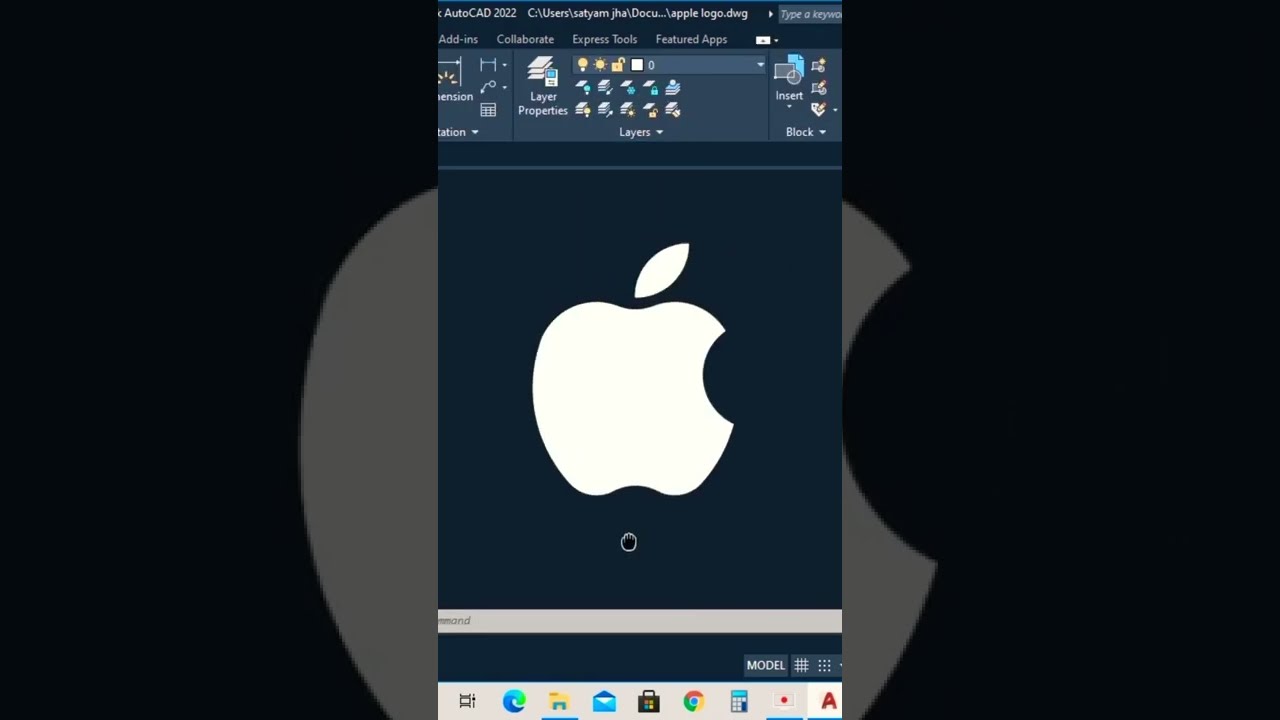Click the layer Unisolate tool icon
Viewport: 1280px width, 720px height.
pos(605,110)
